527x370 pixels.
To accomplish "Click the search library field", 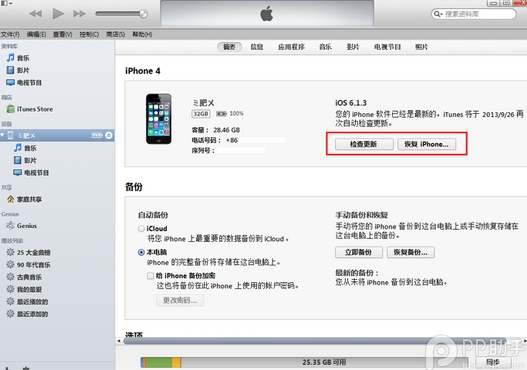I will click(474, 14).
